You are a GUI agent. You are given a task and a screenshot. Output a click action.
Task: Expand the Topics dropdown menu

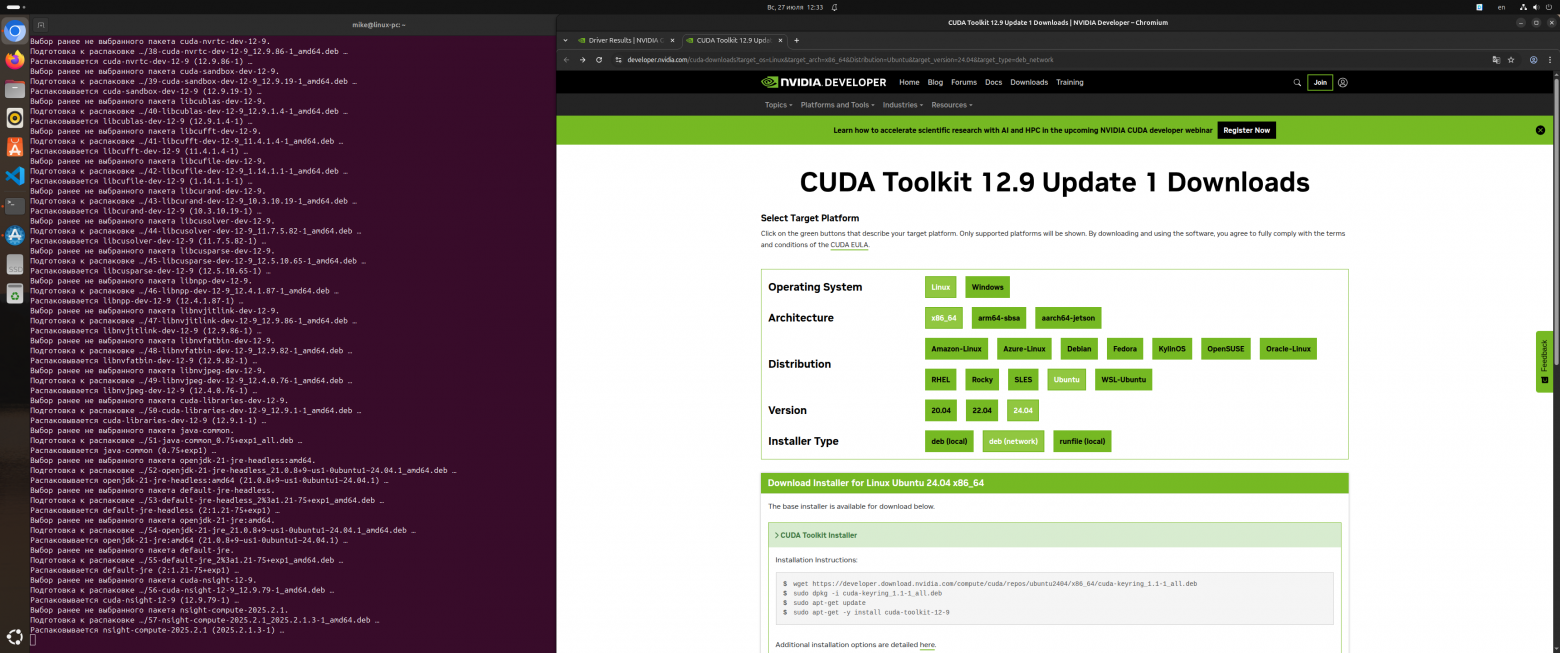778,105
